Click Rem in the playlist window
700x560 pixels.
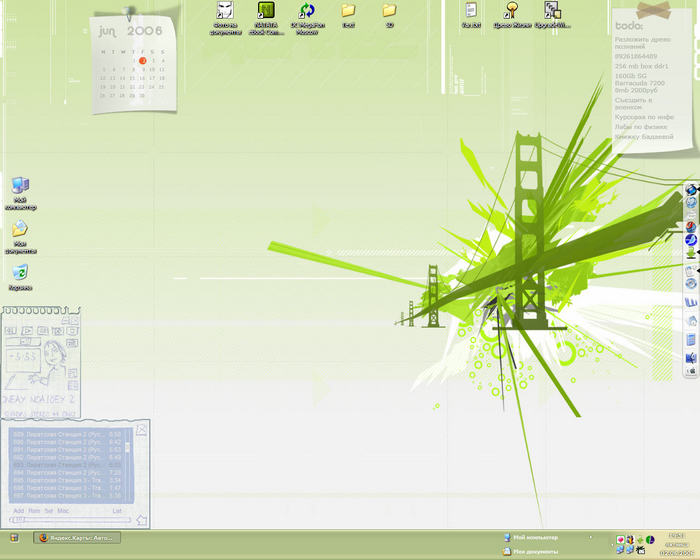pos(34,510)
